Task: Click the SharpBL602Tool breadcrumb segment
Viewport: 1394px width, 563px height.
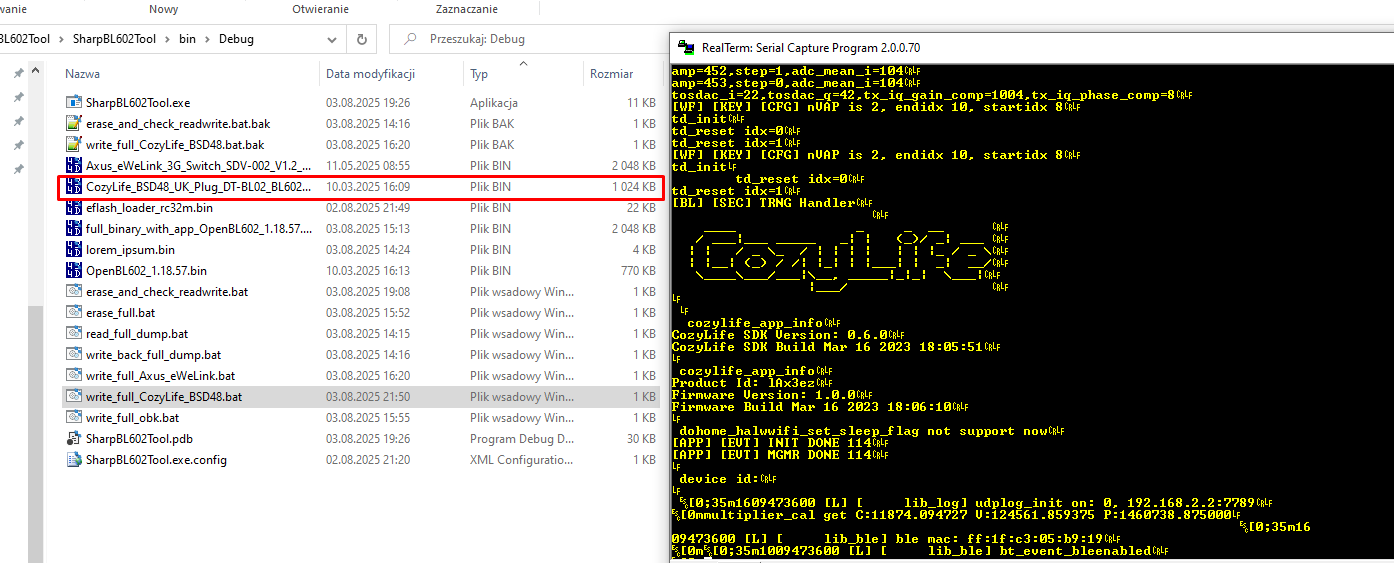Action: pyautogui.click(x=115, y=39)
